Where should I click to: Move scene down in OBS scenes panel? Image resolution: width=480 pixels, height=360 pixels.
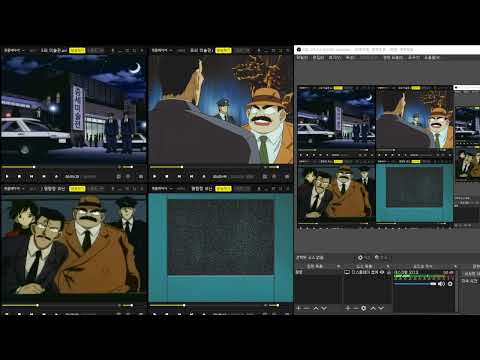click(x=324, y=308)
